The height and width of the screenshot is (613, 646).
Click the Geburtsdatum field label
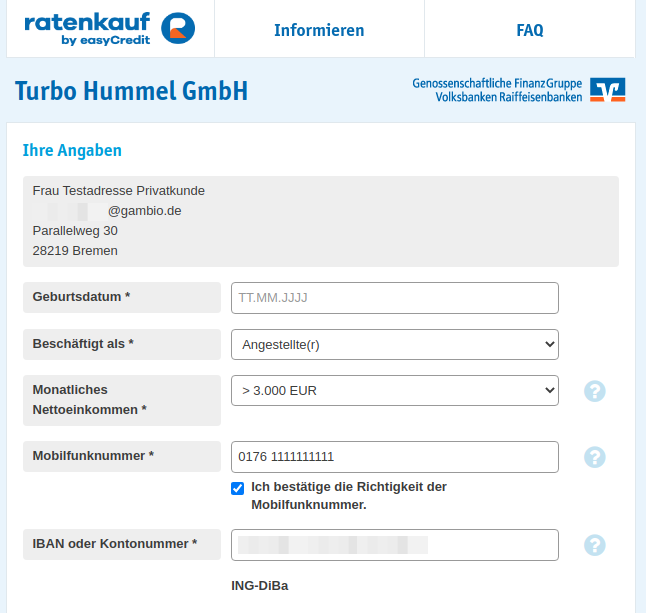click(x=81, y=297)
